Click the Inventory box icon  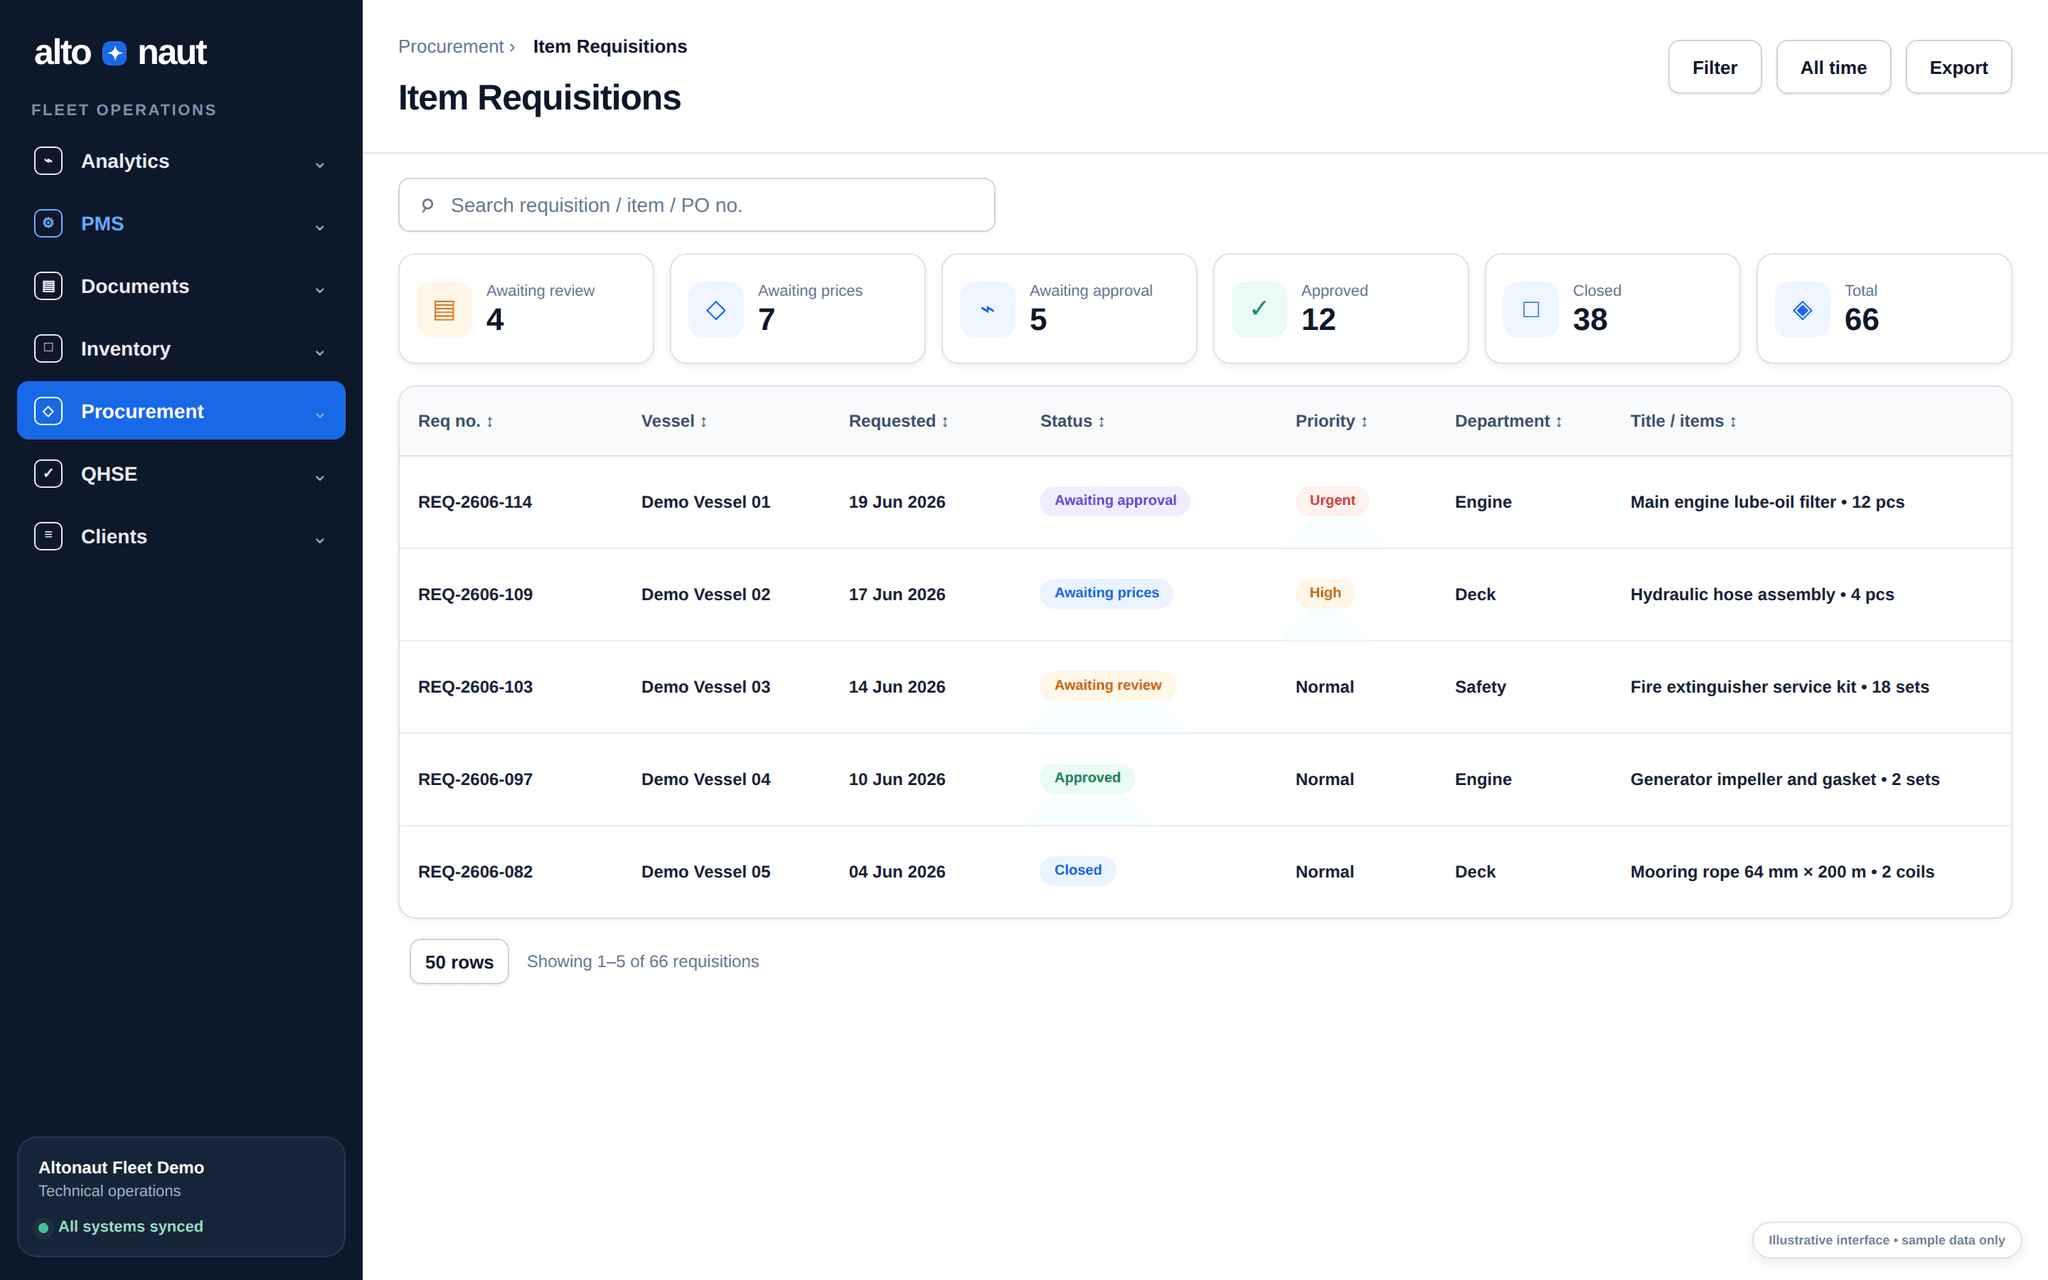point(48,348)
